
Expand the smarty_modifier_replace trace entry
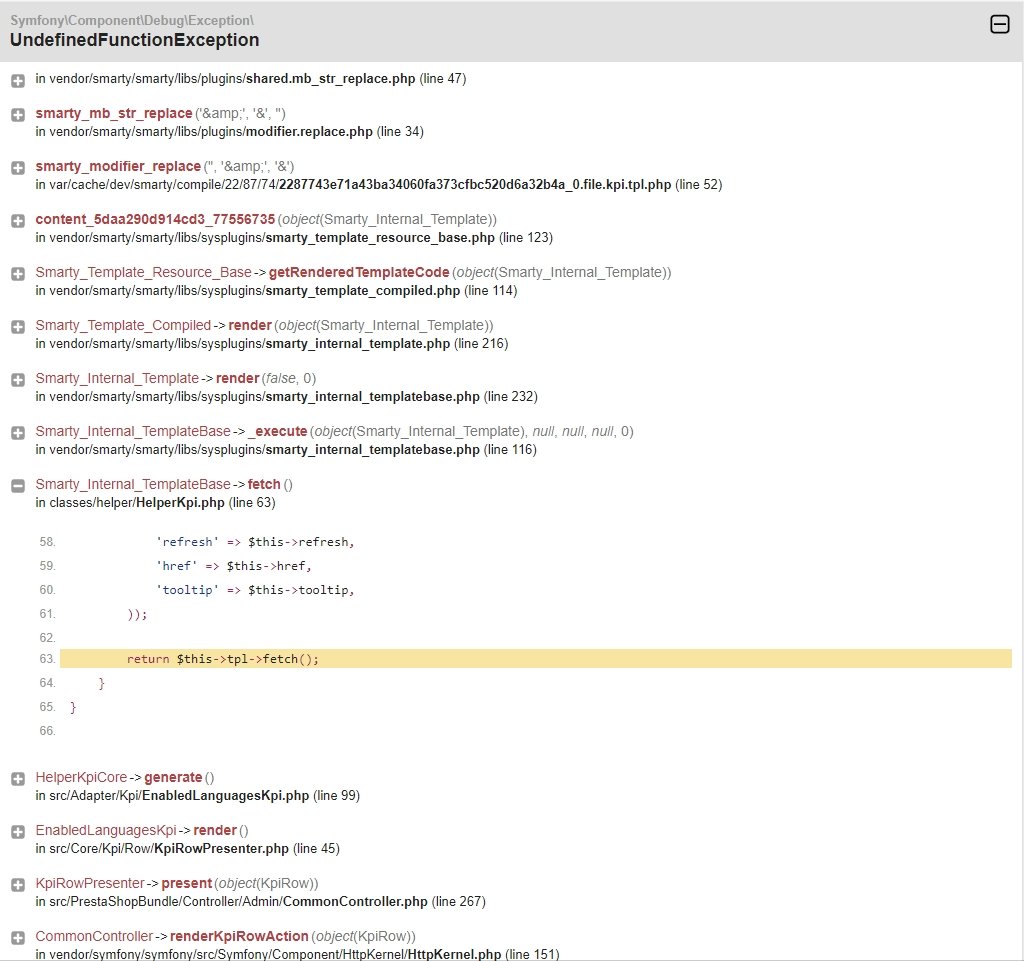(18, 168)
